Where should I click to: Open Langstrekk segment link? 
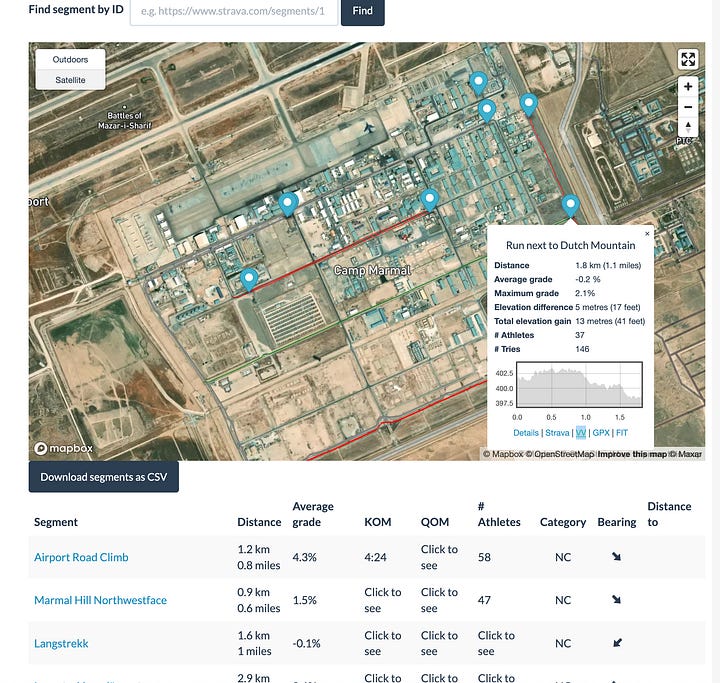pyautogui.click(x=61, y=643)
